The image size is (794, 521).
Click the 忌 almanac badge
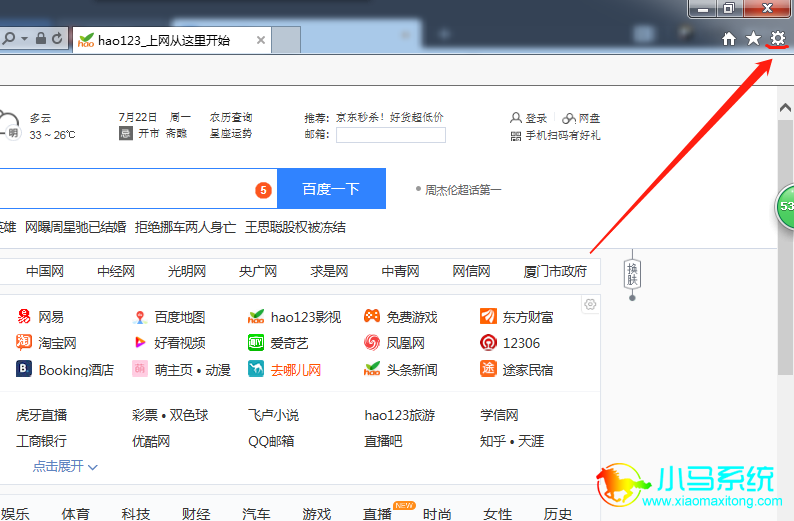126,134
